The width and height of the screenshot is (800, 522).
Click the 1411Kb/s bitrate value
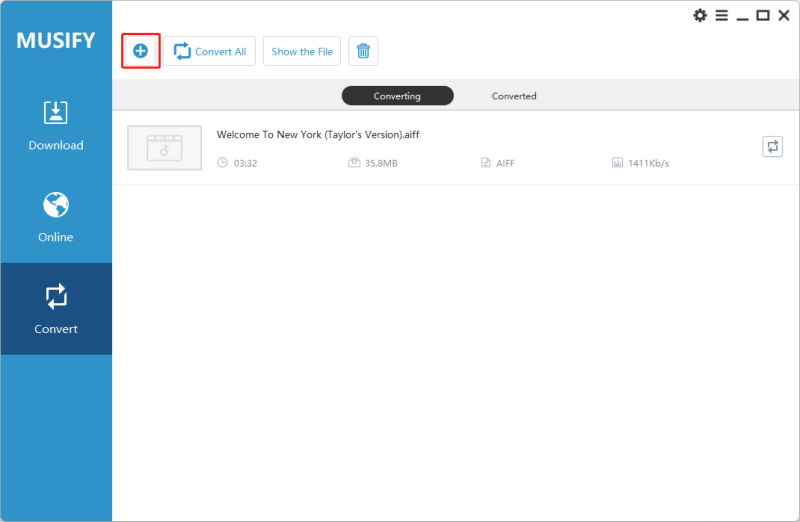(x=648, y=163)
